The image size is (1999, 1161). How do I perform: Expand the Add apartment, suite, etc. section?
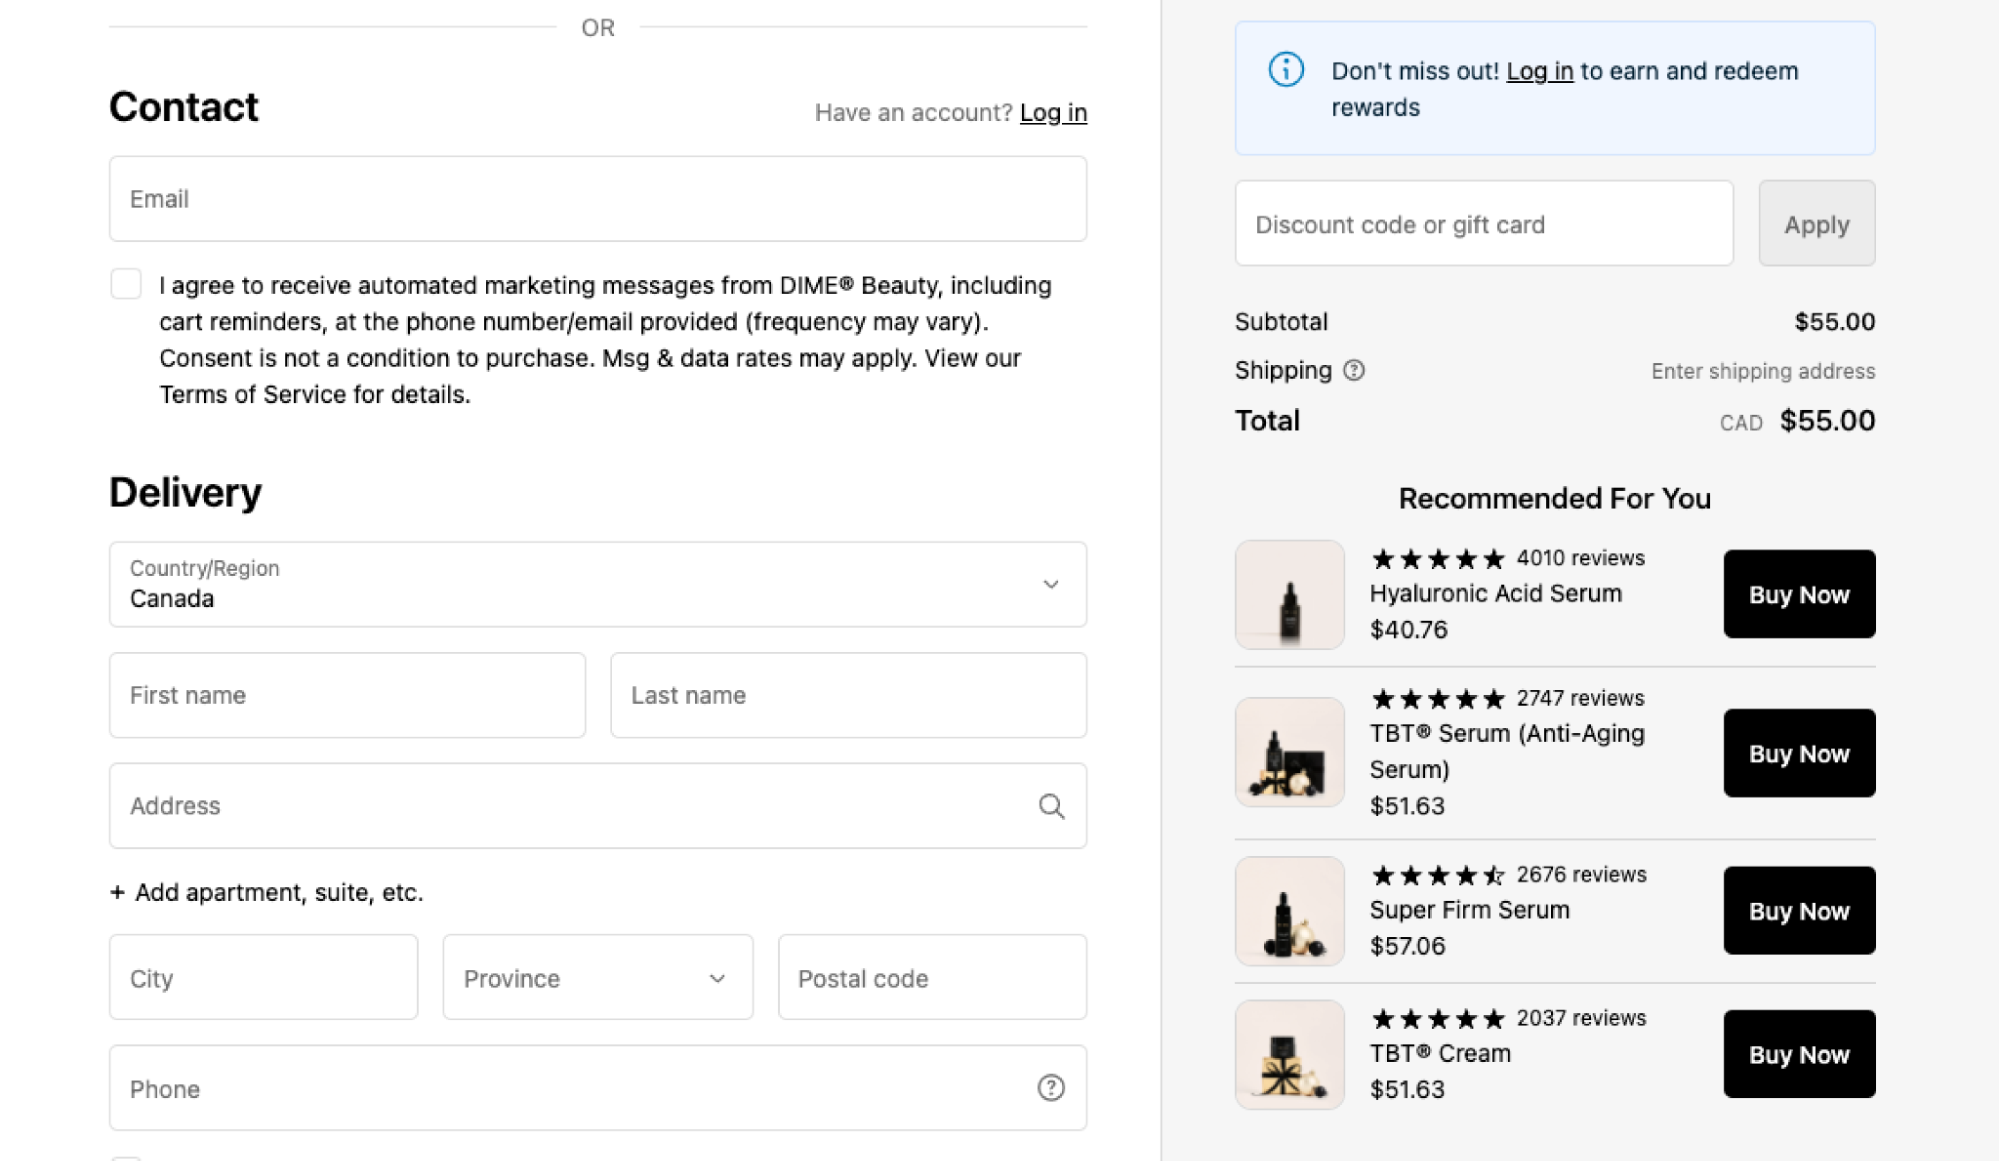pyautogui.click(x=266, y=891)
